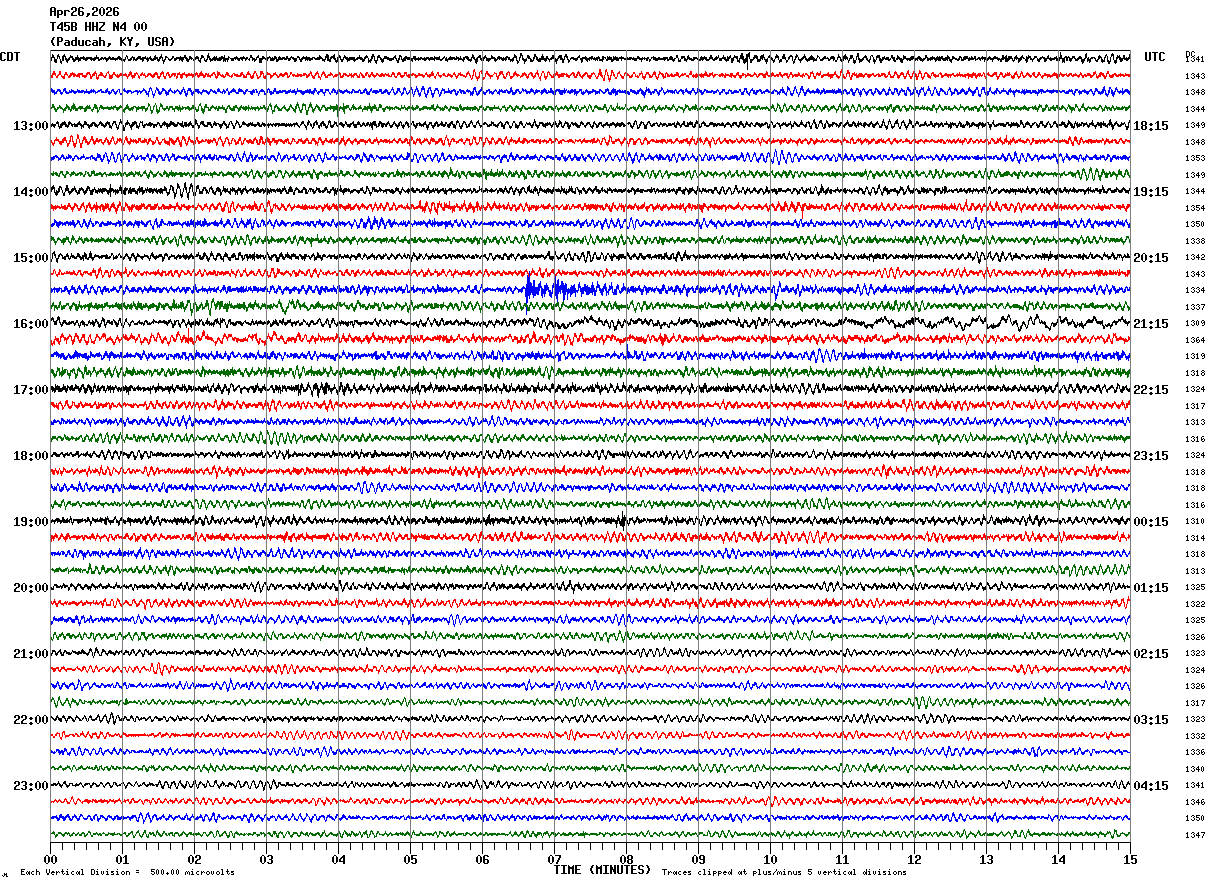Click the 22:00 CDT time label
This screenshot has width=1210, height=886.
[x=31, y=720]
